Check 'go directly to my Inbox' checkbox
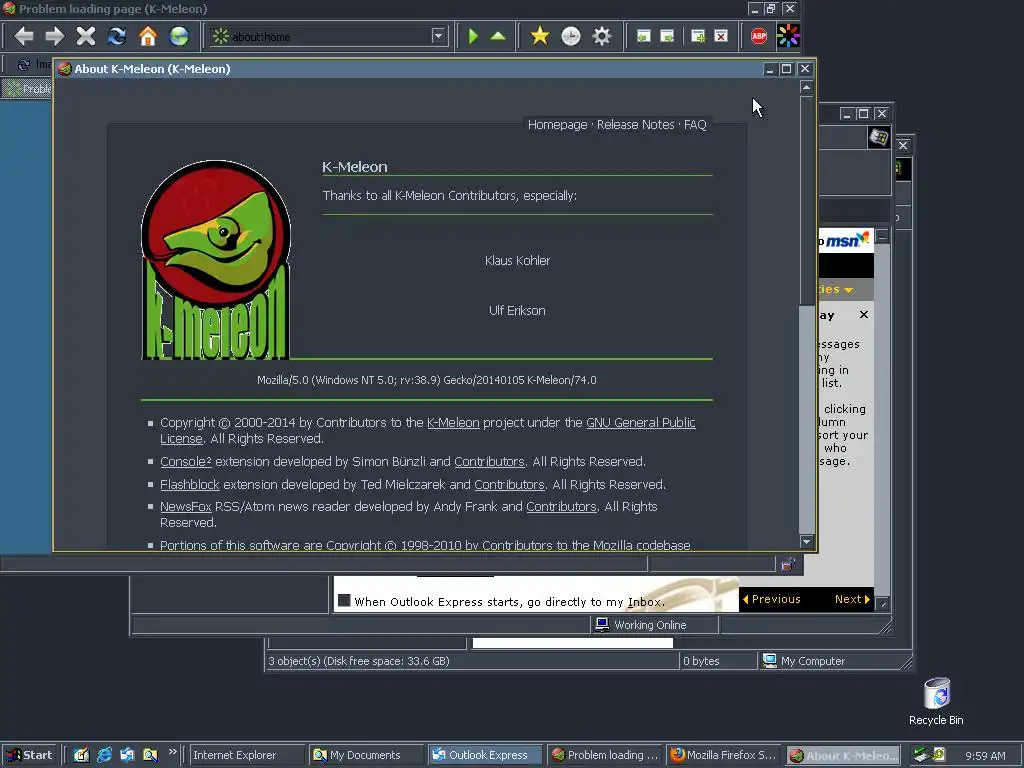 pos(344,600)
